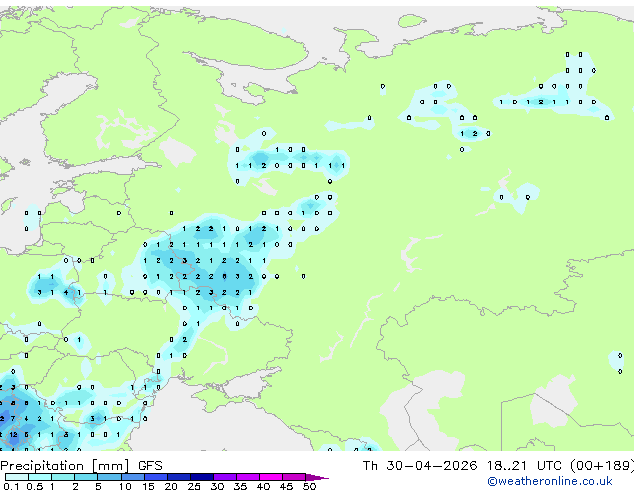The width and height of the screenshot is (634, 490).
Task: Select the legend swatch between 0.1 and 0.5
Action: (17, 477)
